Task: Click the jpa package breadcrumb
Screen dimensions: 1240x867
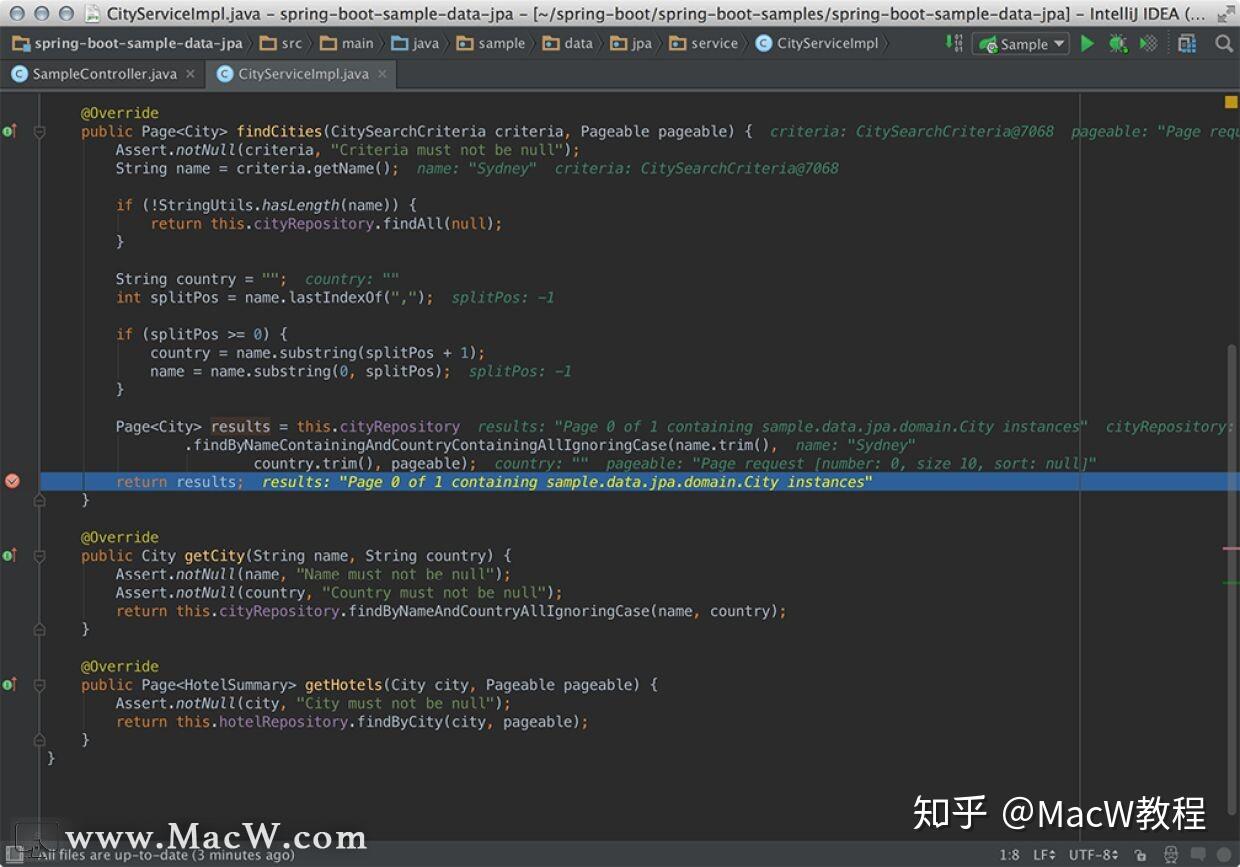Action: coord(631,43)
